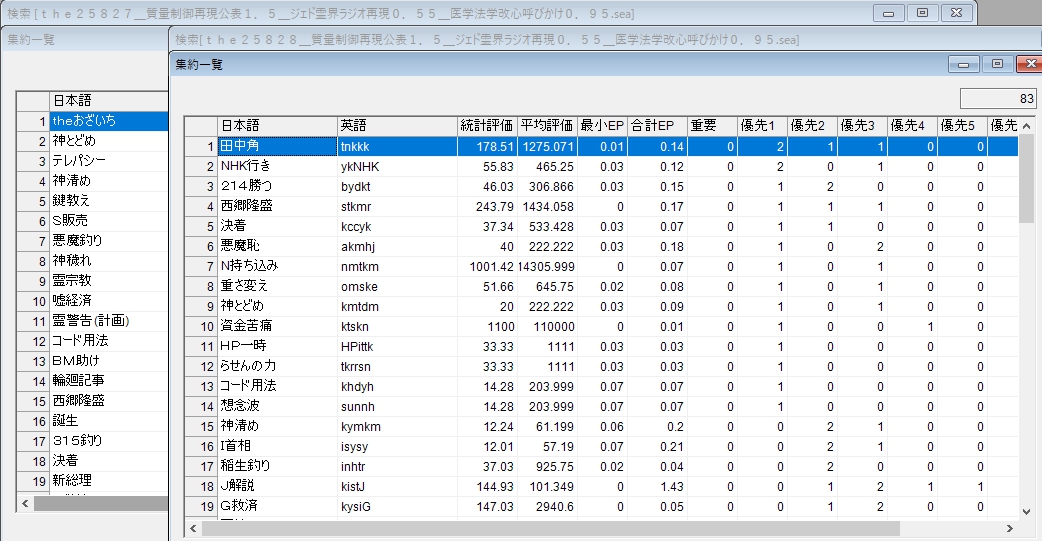Screen dimensions: 1042x541
Task: Minimize the front 集約一覧 window
Action: click(965, 64)
